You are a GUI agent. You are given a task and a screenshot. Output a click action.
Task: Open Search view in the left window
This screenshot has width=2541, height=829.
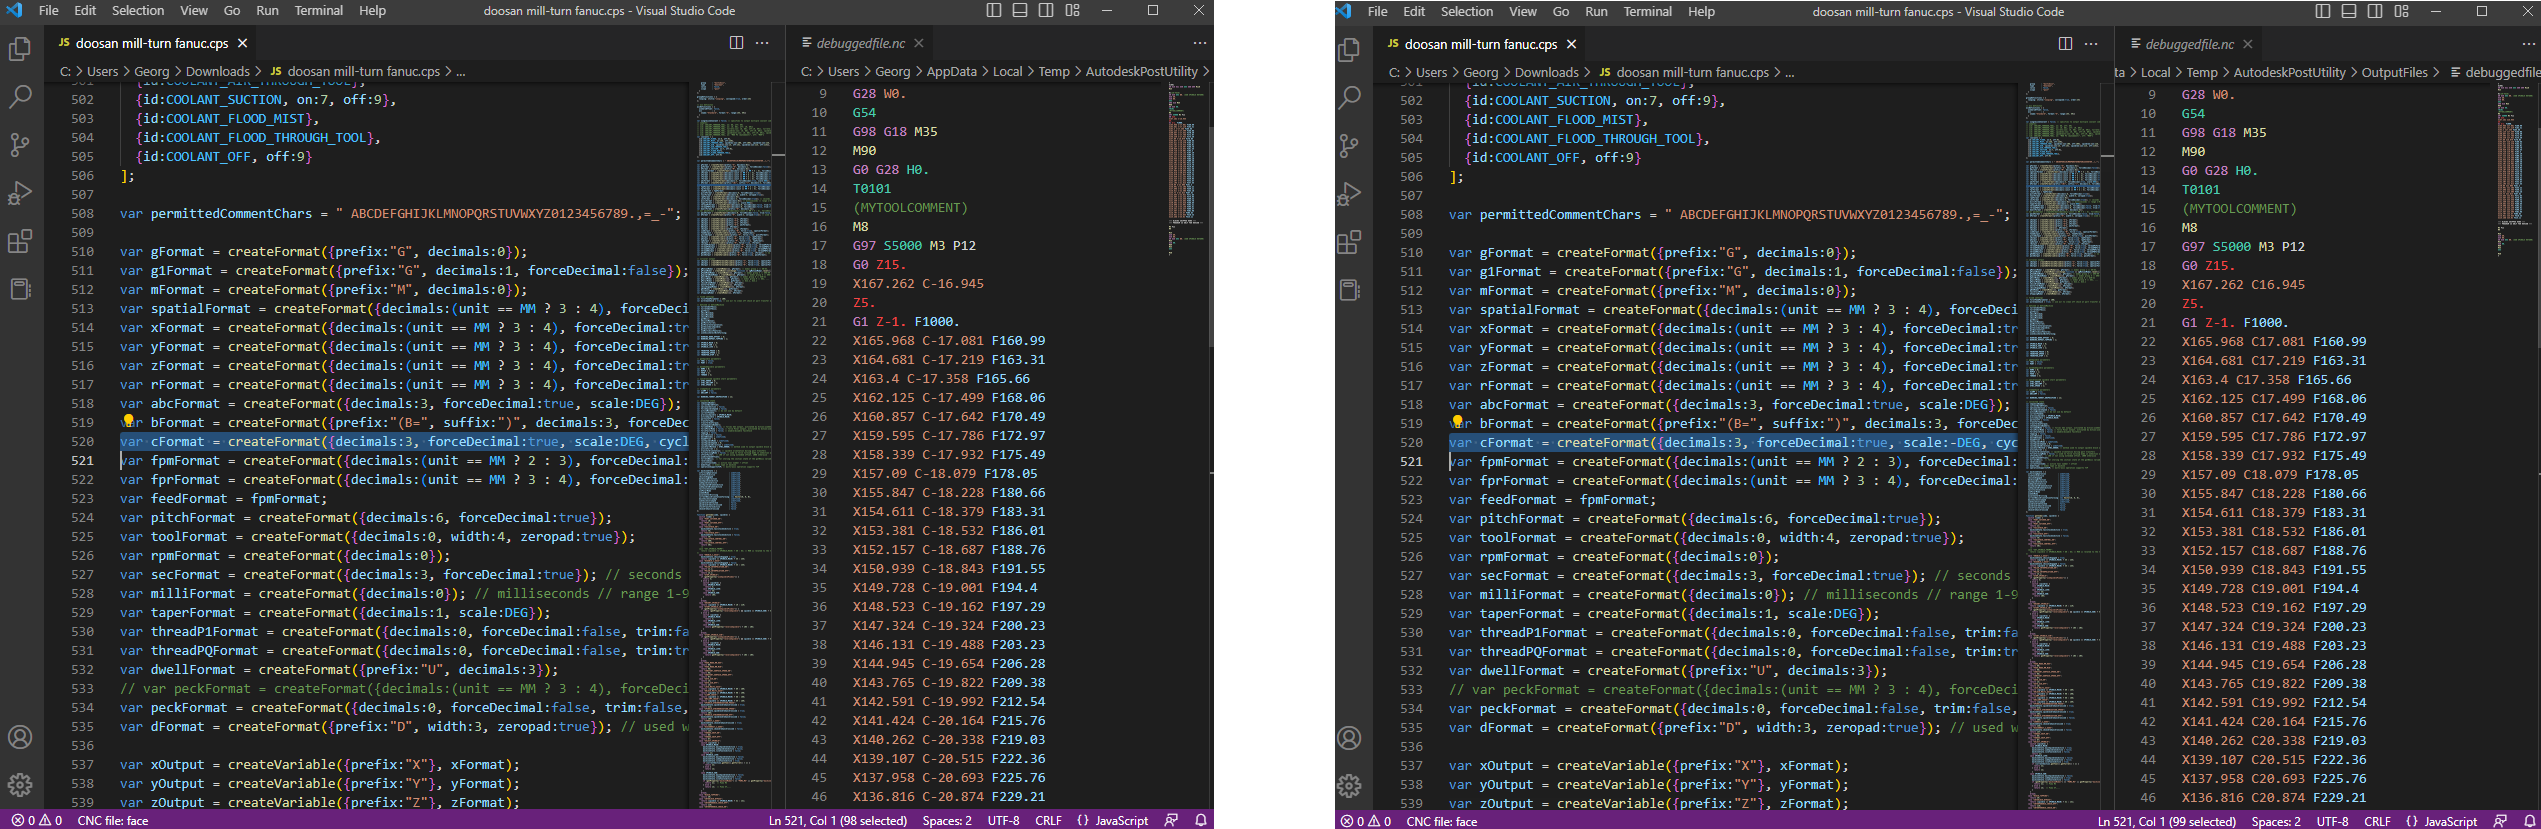click(x=20, y=97)
